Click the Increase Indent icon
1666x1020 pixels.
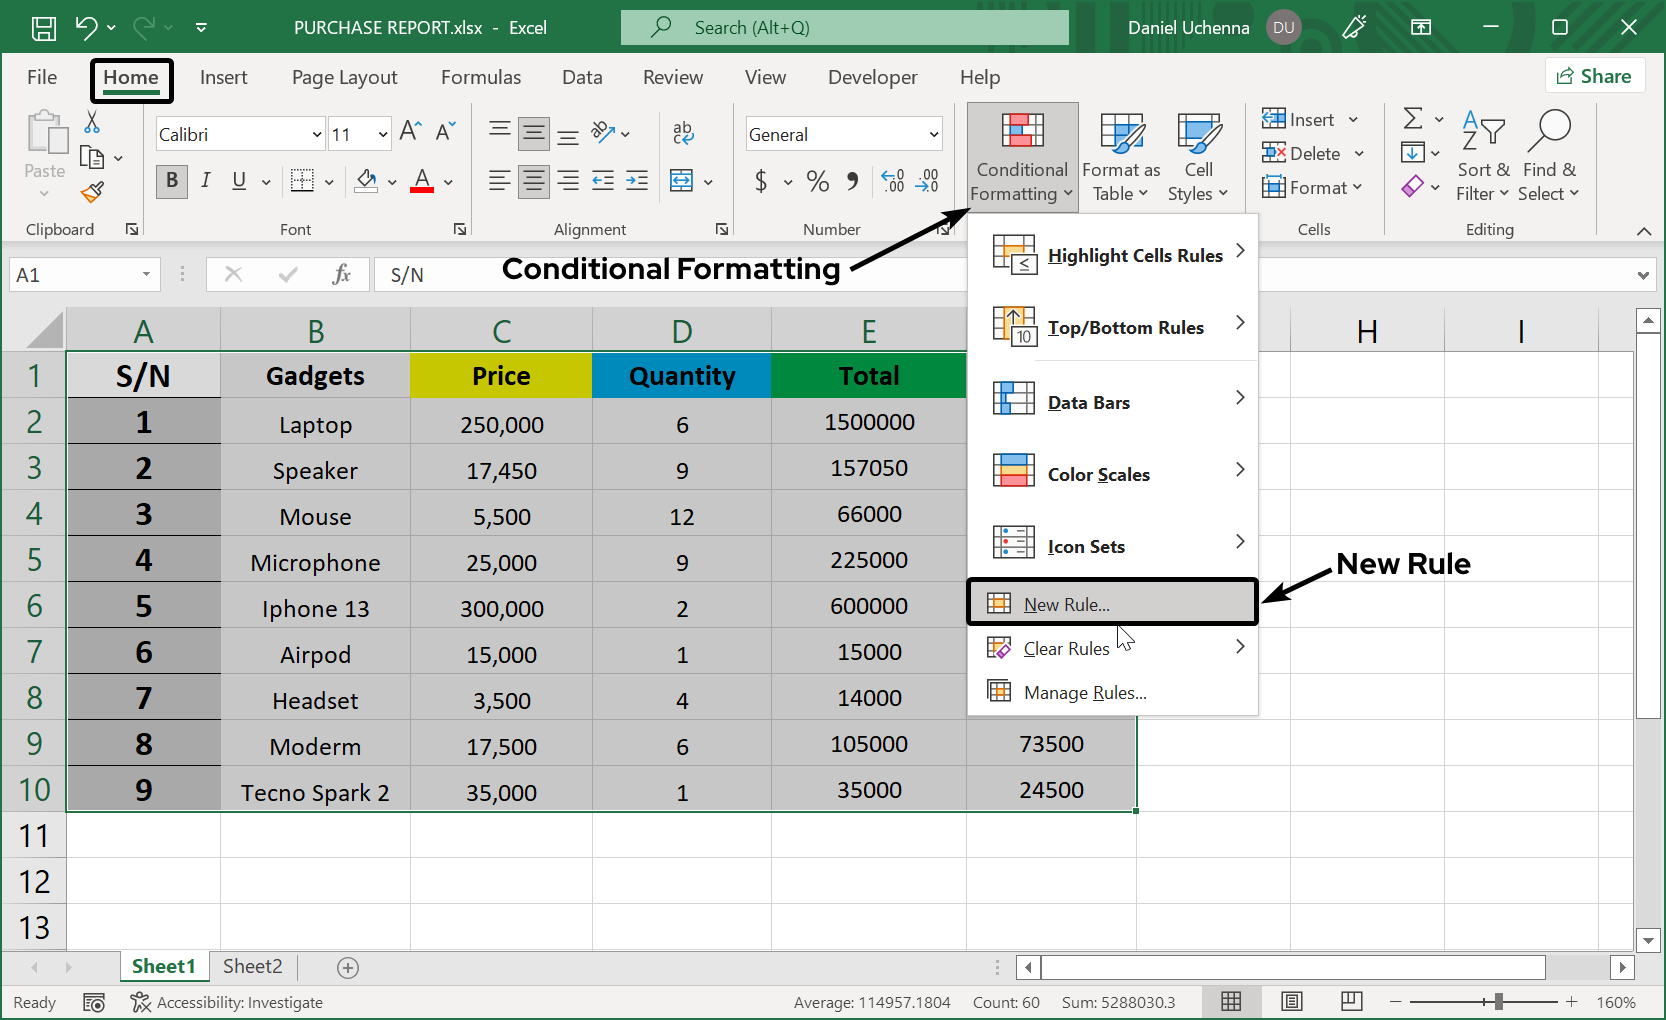click(637, 181)
